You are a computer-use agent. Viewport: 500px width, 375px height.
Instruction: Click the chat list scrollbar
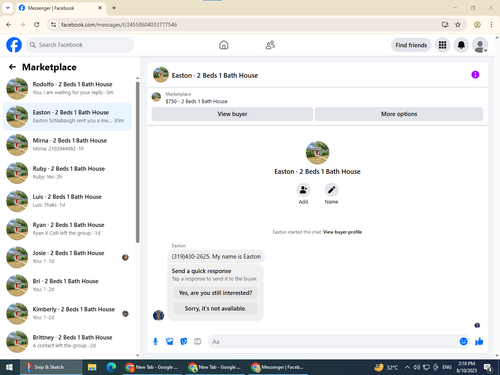[138, 162]
